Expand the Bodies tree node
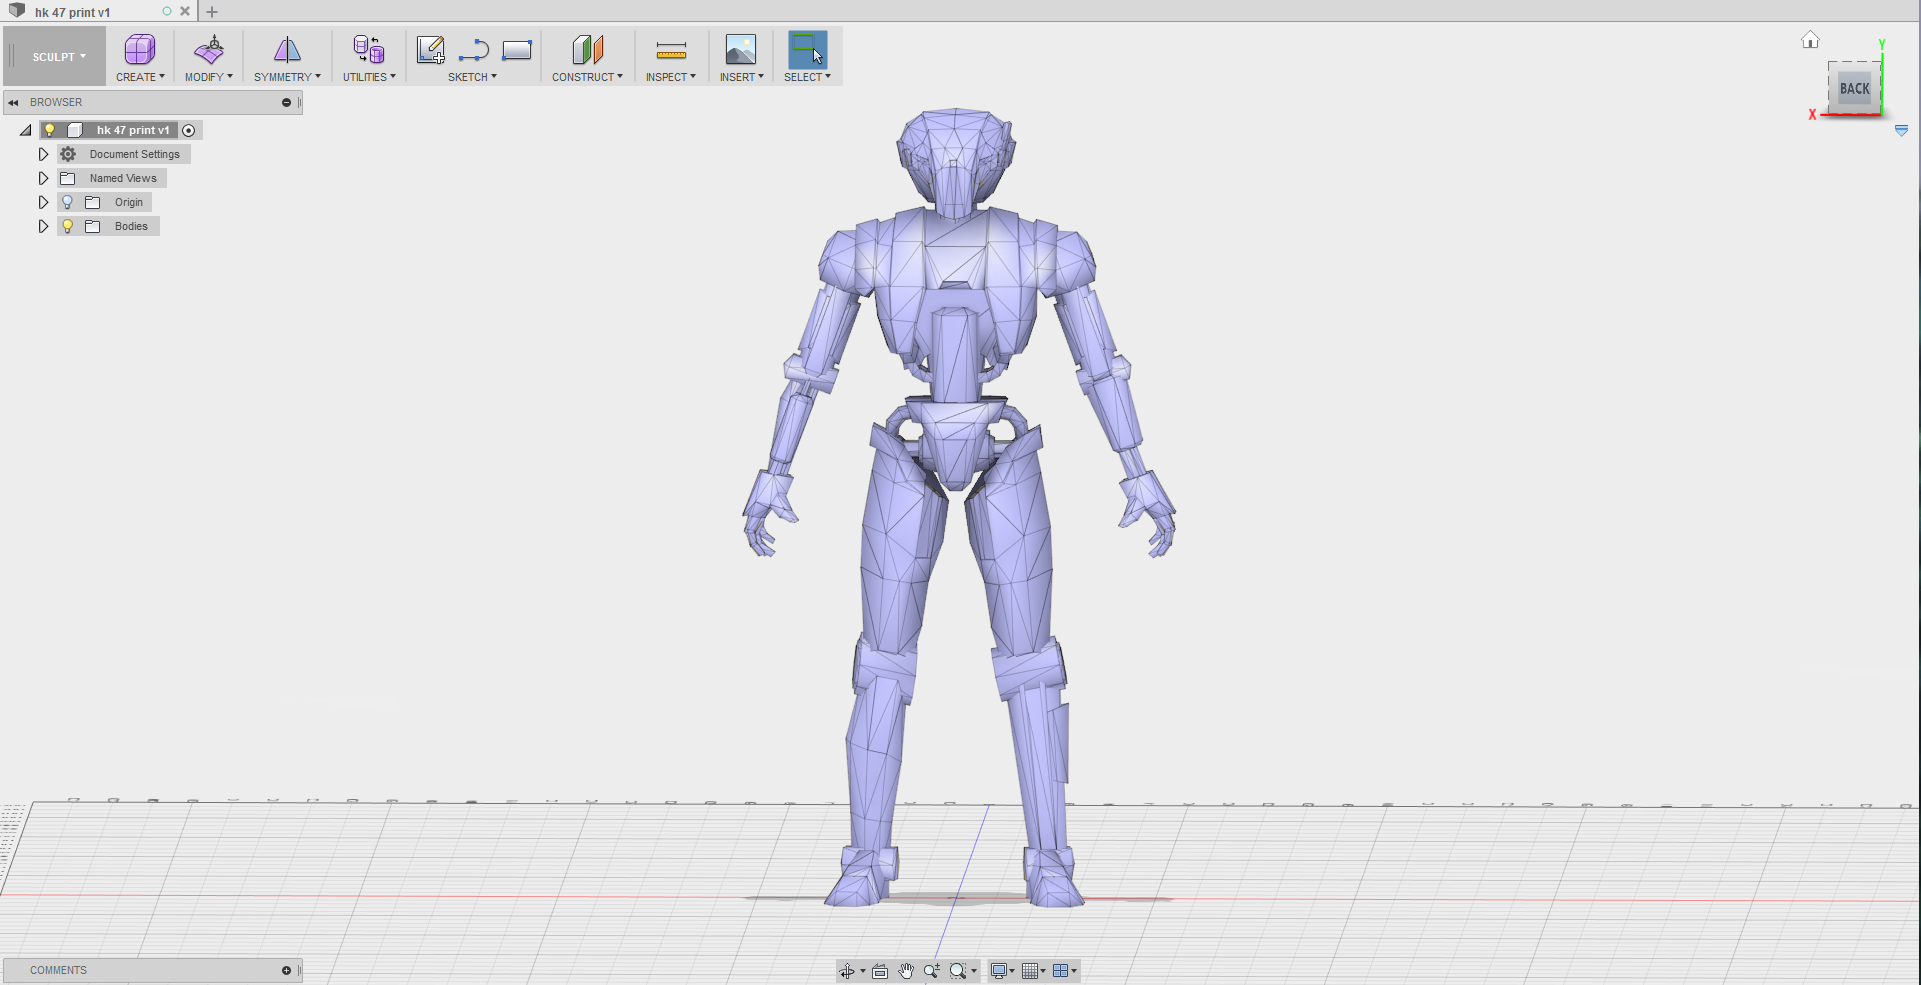The image size is (1921, 985). point(43,226)
